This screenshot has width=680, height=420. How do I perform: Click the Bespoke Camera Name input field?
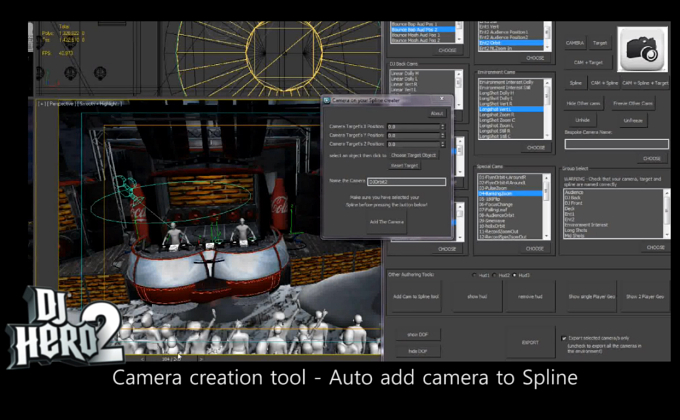pos(616,144)
